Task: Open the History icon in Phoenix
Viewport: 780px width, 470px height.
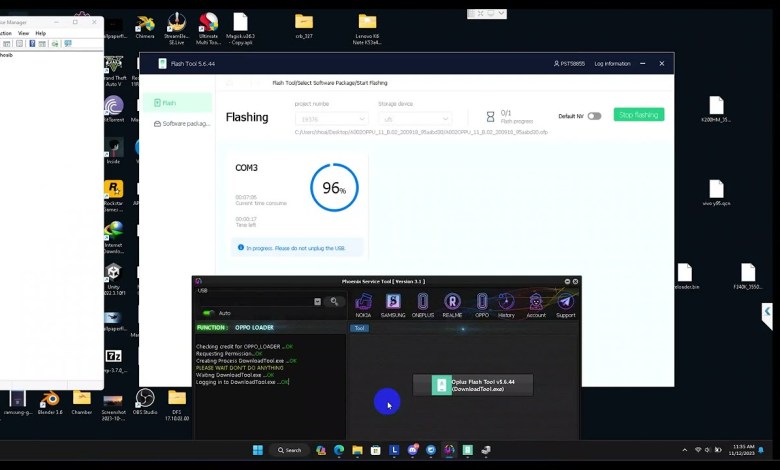Action: 507,302
